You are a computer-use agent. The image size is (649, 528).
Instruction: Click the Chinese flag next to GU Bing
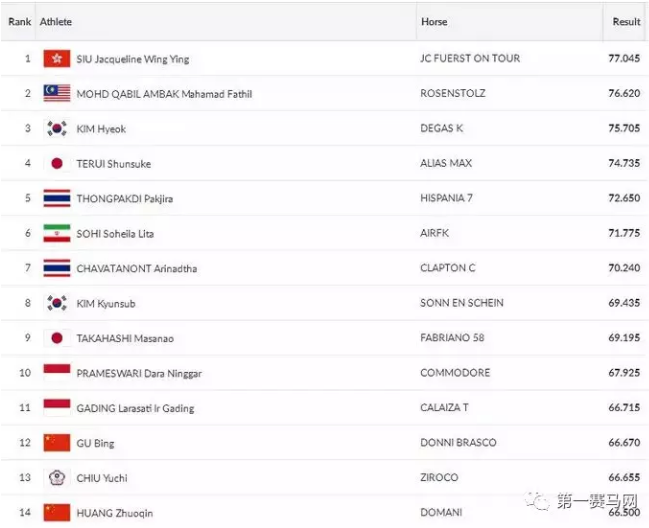pos(56,443)
